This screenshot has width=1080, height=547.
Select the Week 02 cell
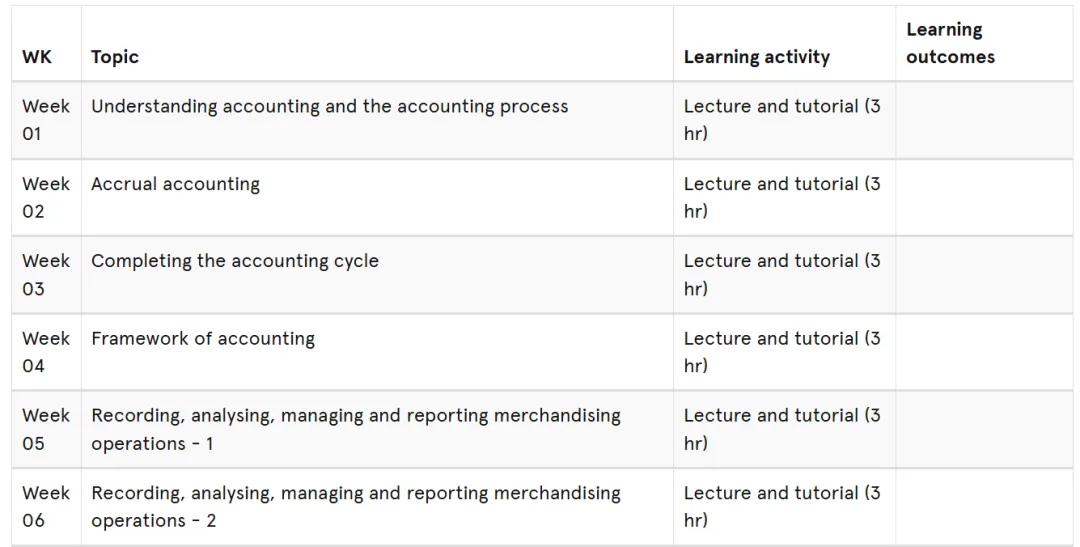click(46, 198)
